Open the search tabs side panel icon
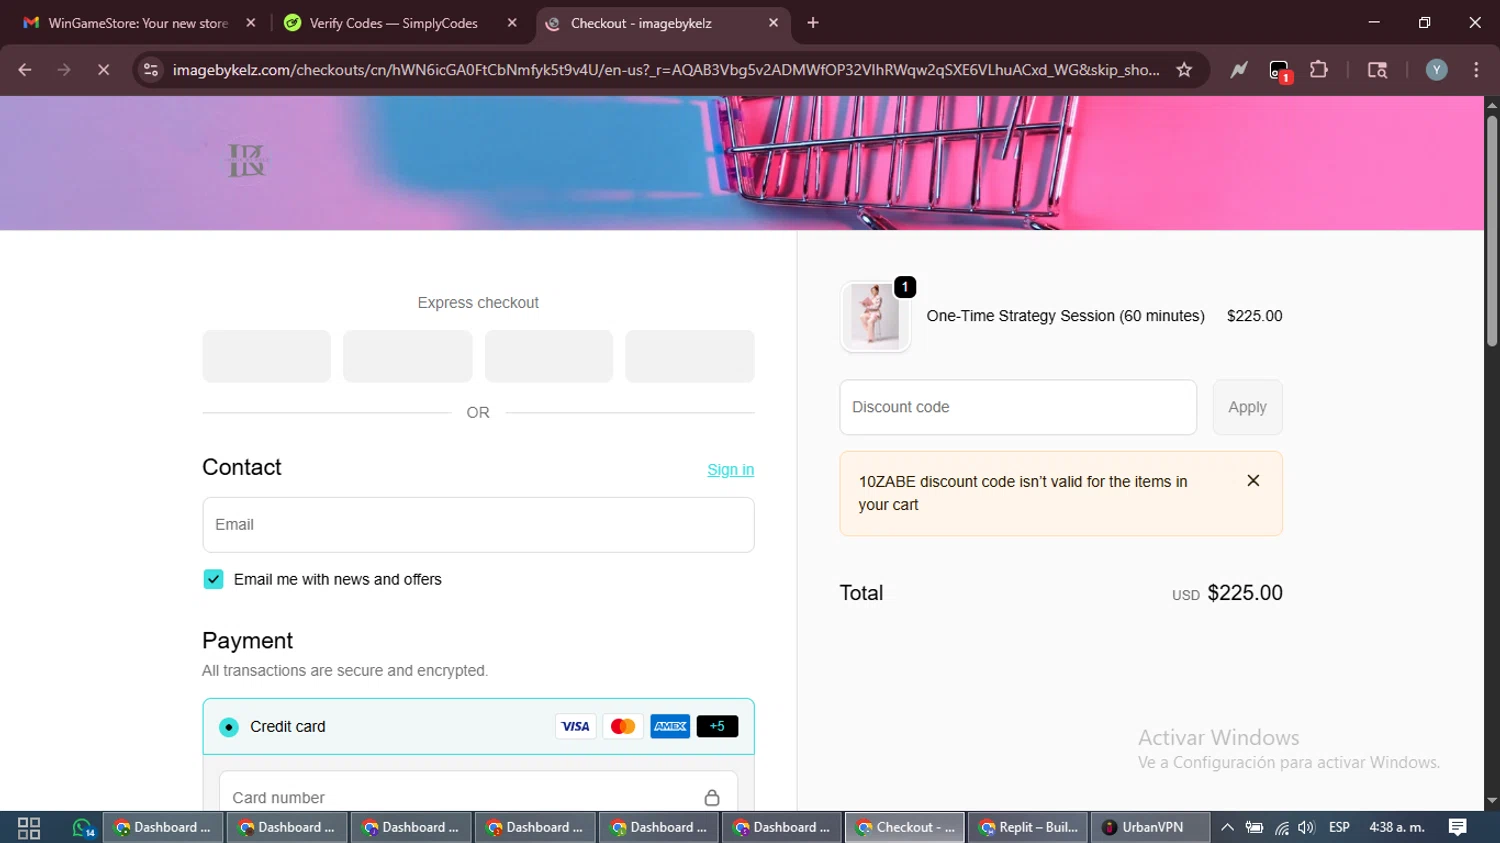 click(x=1377, y=70)
